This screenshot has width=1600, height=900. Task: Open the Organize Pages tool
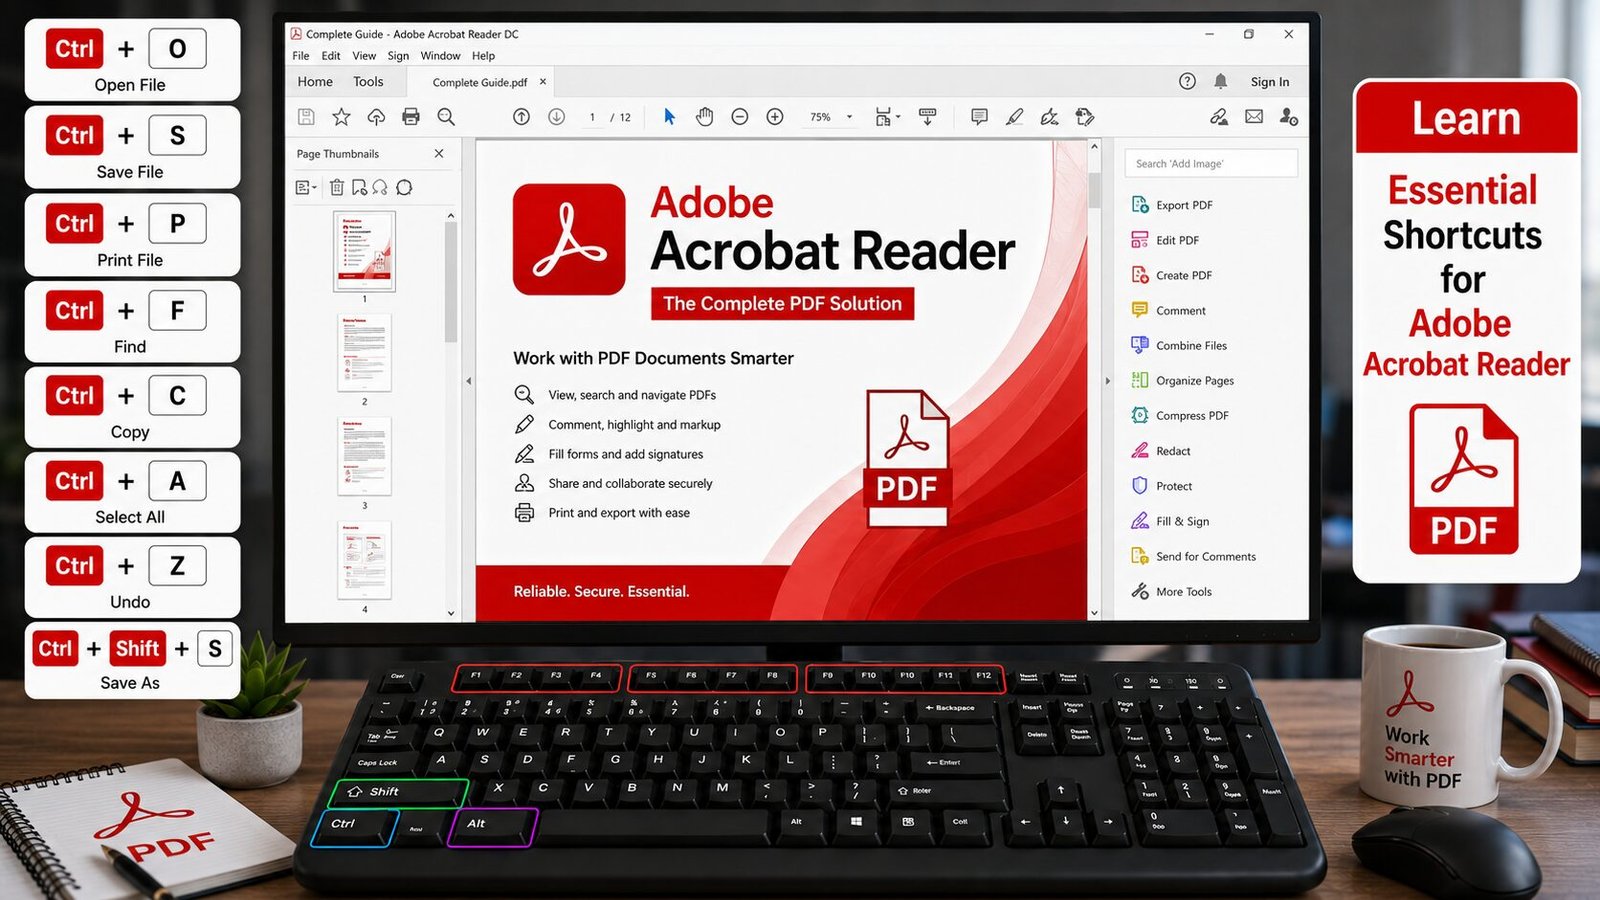pos(1182,380)
